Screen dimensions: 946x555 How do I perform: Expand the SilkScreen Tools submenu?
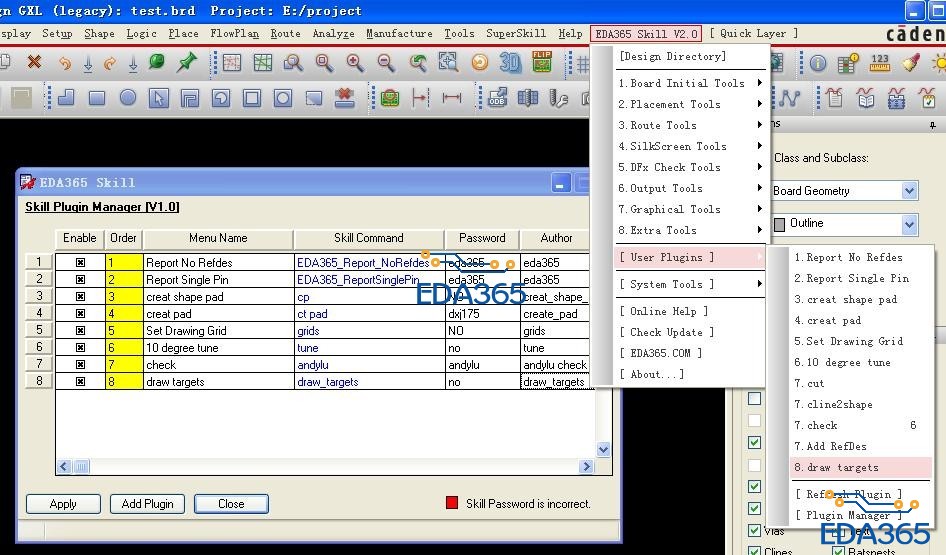[x=690, y=147]
